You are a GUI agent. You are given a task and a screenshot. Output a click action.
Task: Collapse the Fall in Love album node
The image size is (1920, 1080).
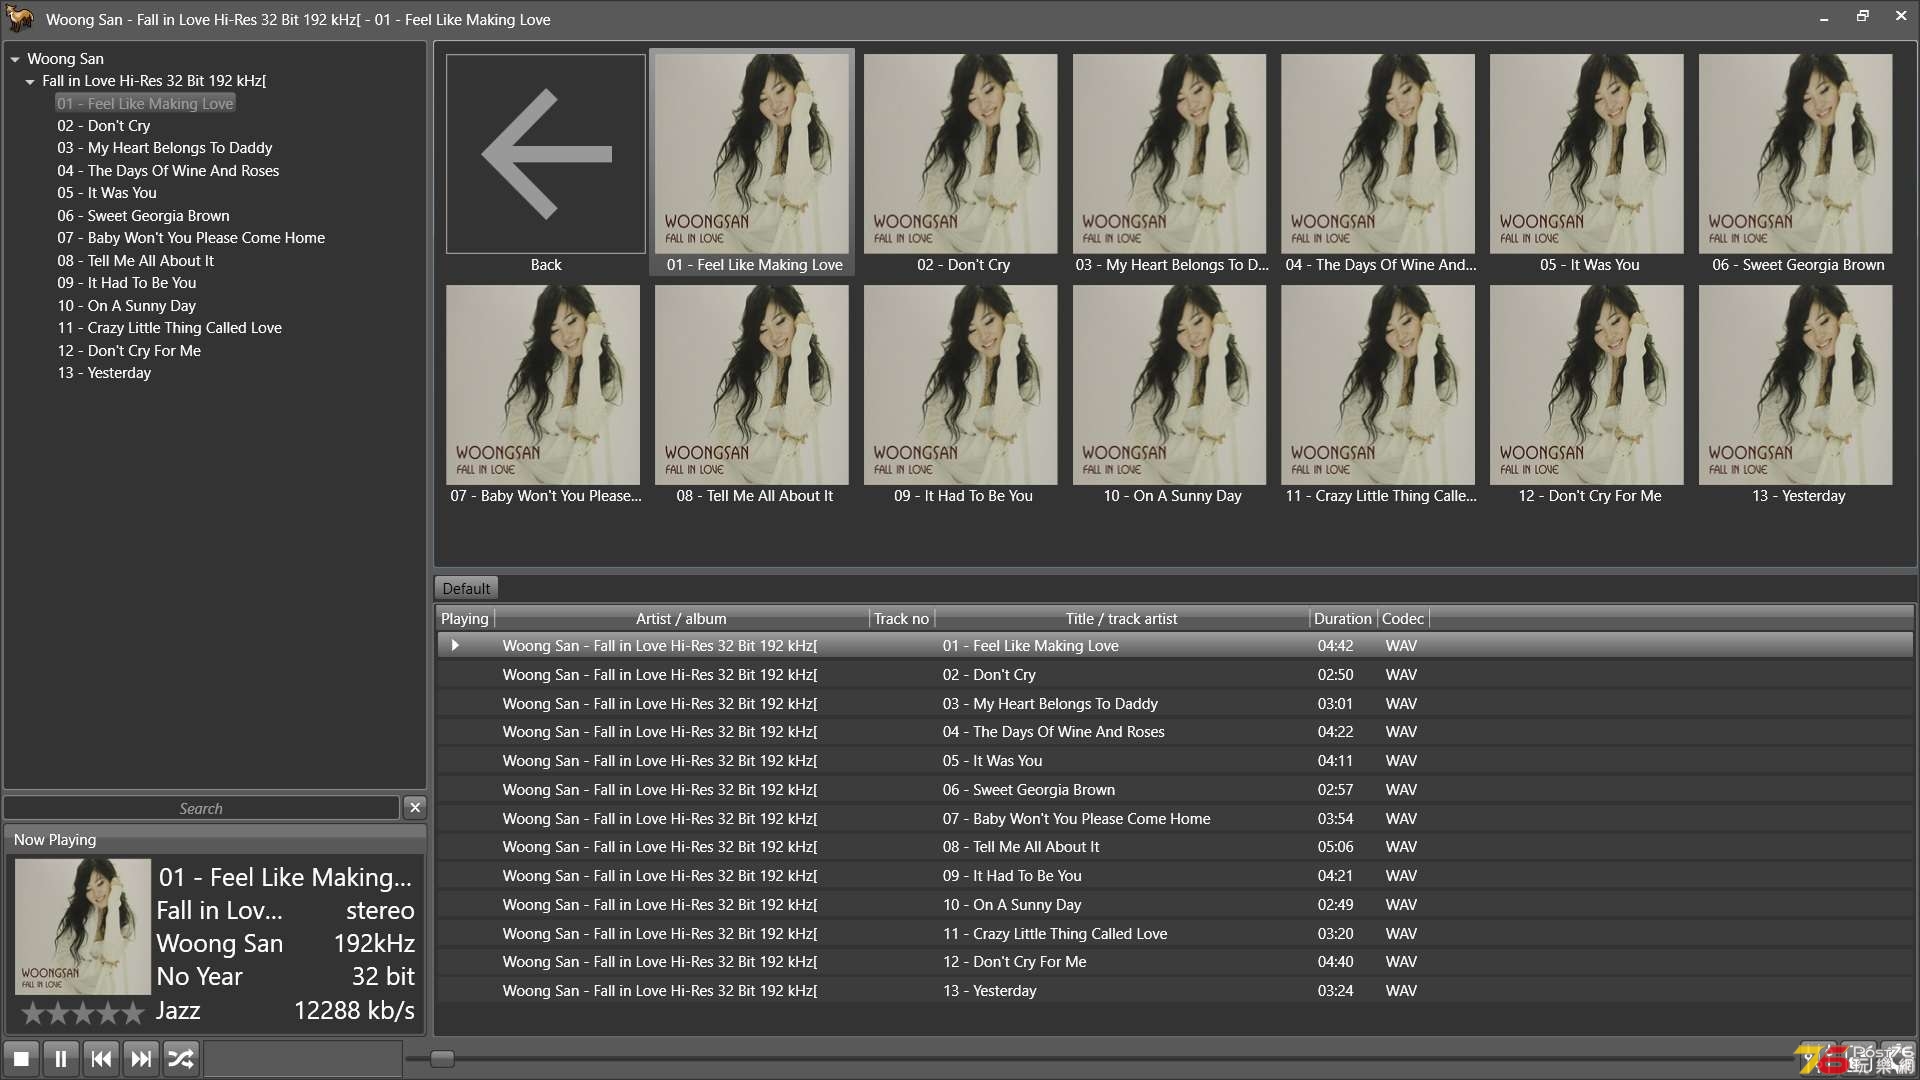pos(30,81)
